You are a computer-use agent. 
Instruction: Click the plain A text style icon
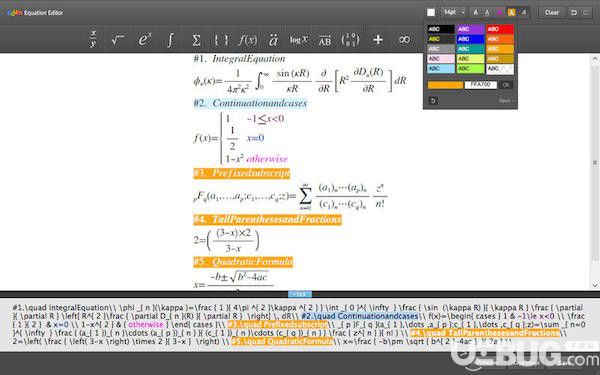pyautogui.click(x=475, y=13)
